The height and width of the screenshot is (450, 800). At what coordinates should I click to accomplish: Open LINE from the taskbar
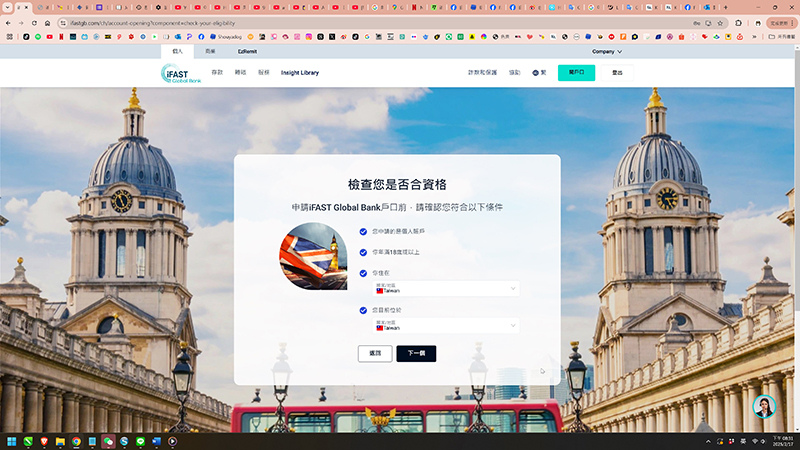pos(140,441)
